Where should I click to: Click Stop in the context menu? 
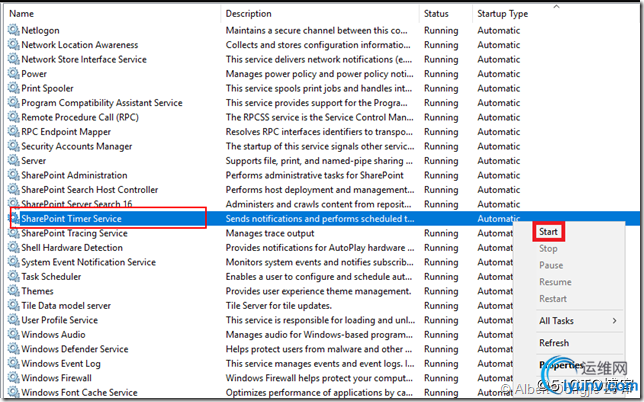(548, 248)
